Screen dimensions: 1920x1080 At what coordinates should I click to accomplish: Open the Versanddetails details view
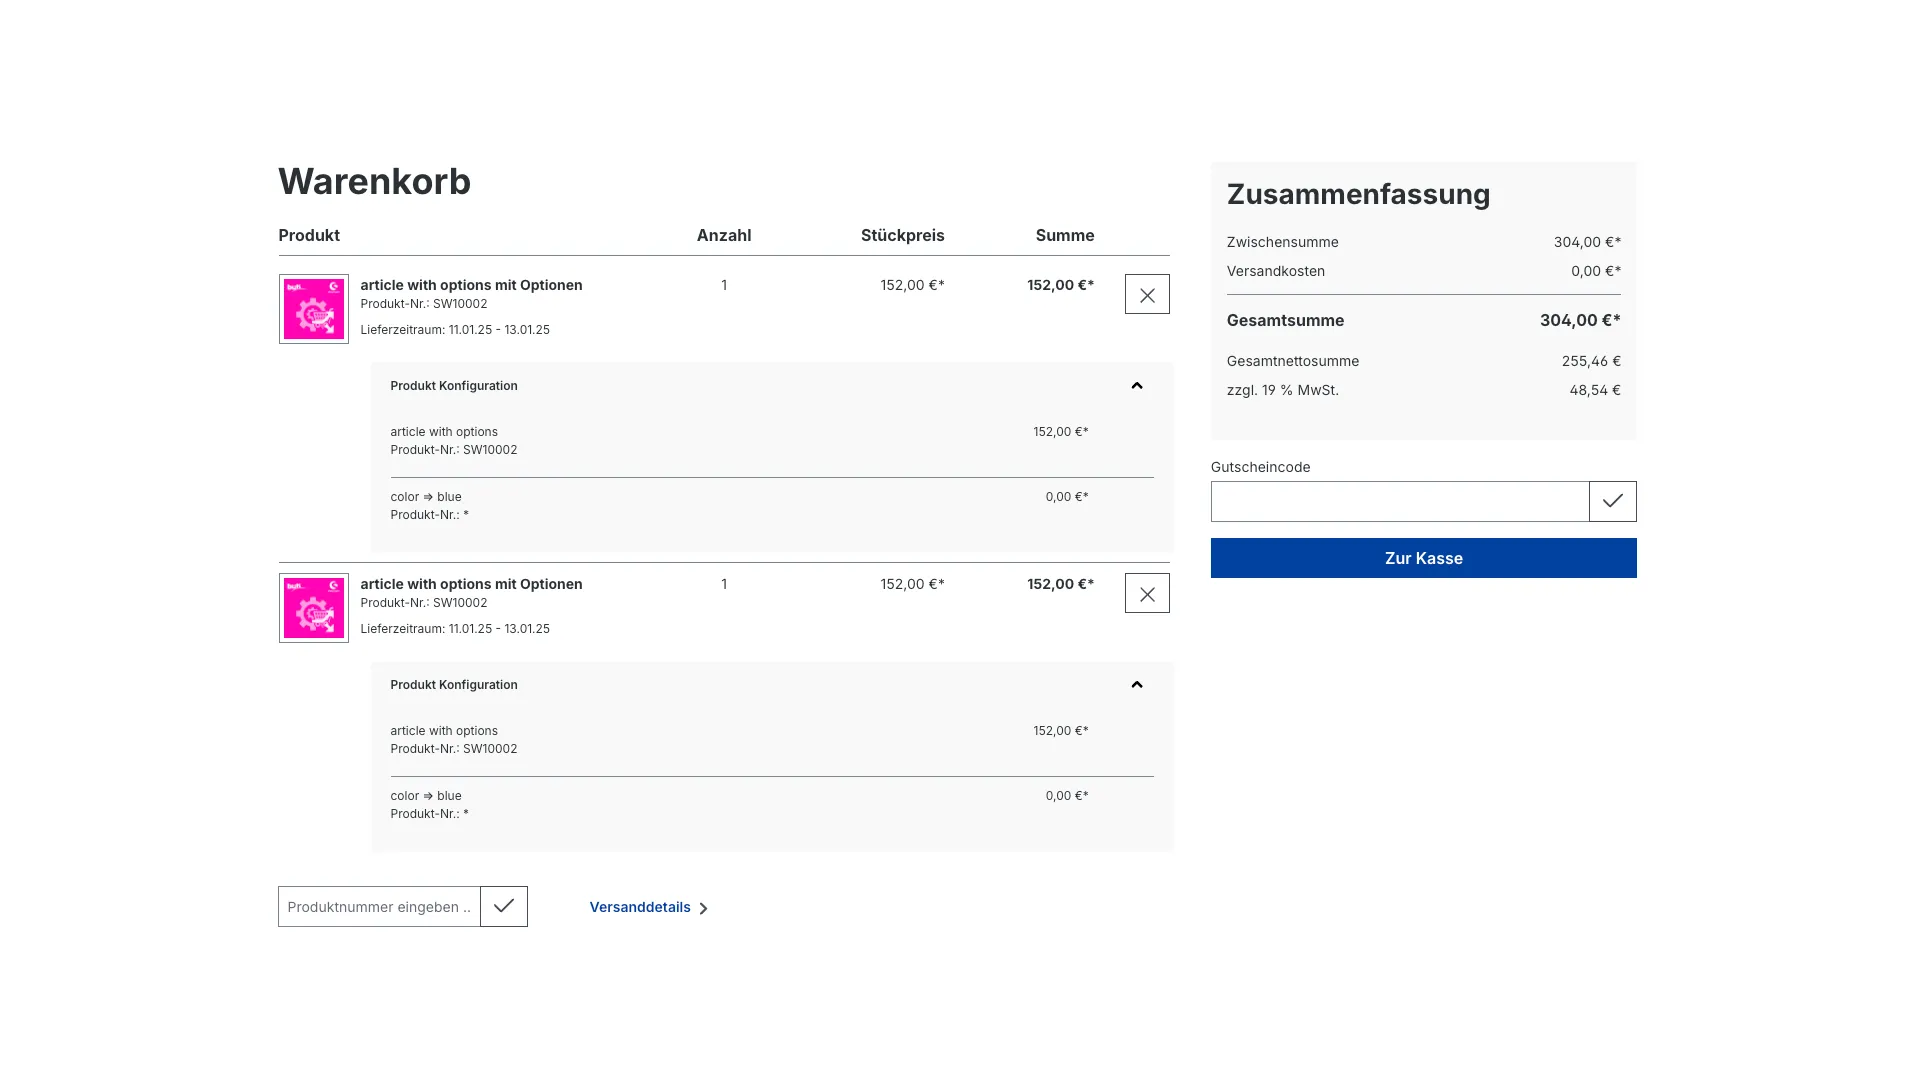point(640,907)
